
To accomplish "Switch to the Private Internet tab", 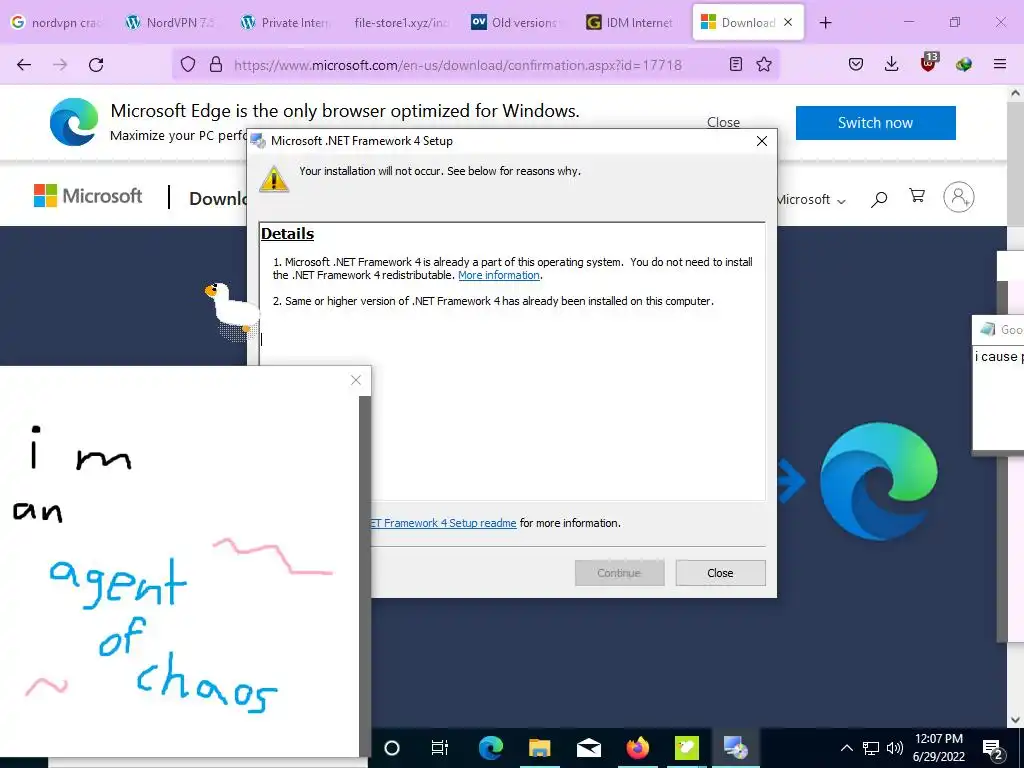I will click(286, 23).
